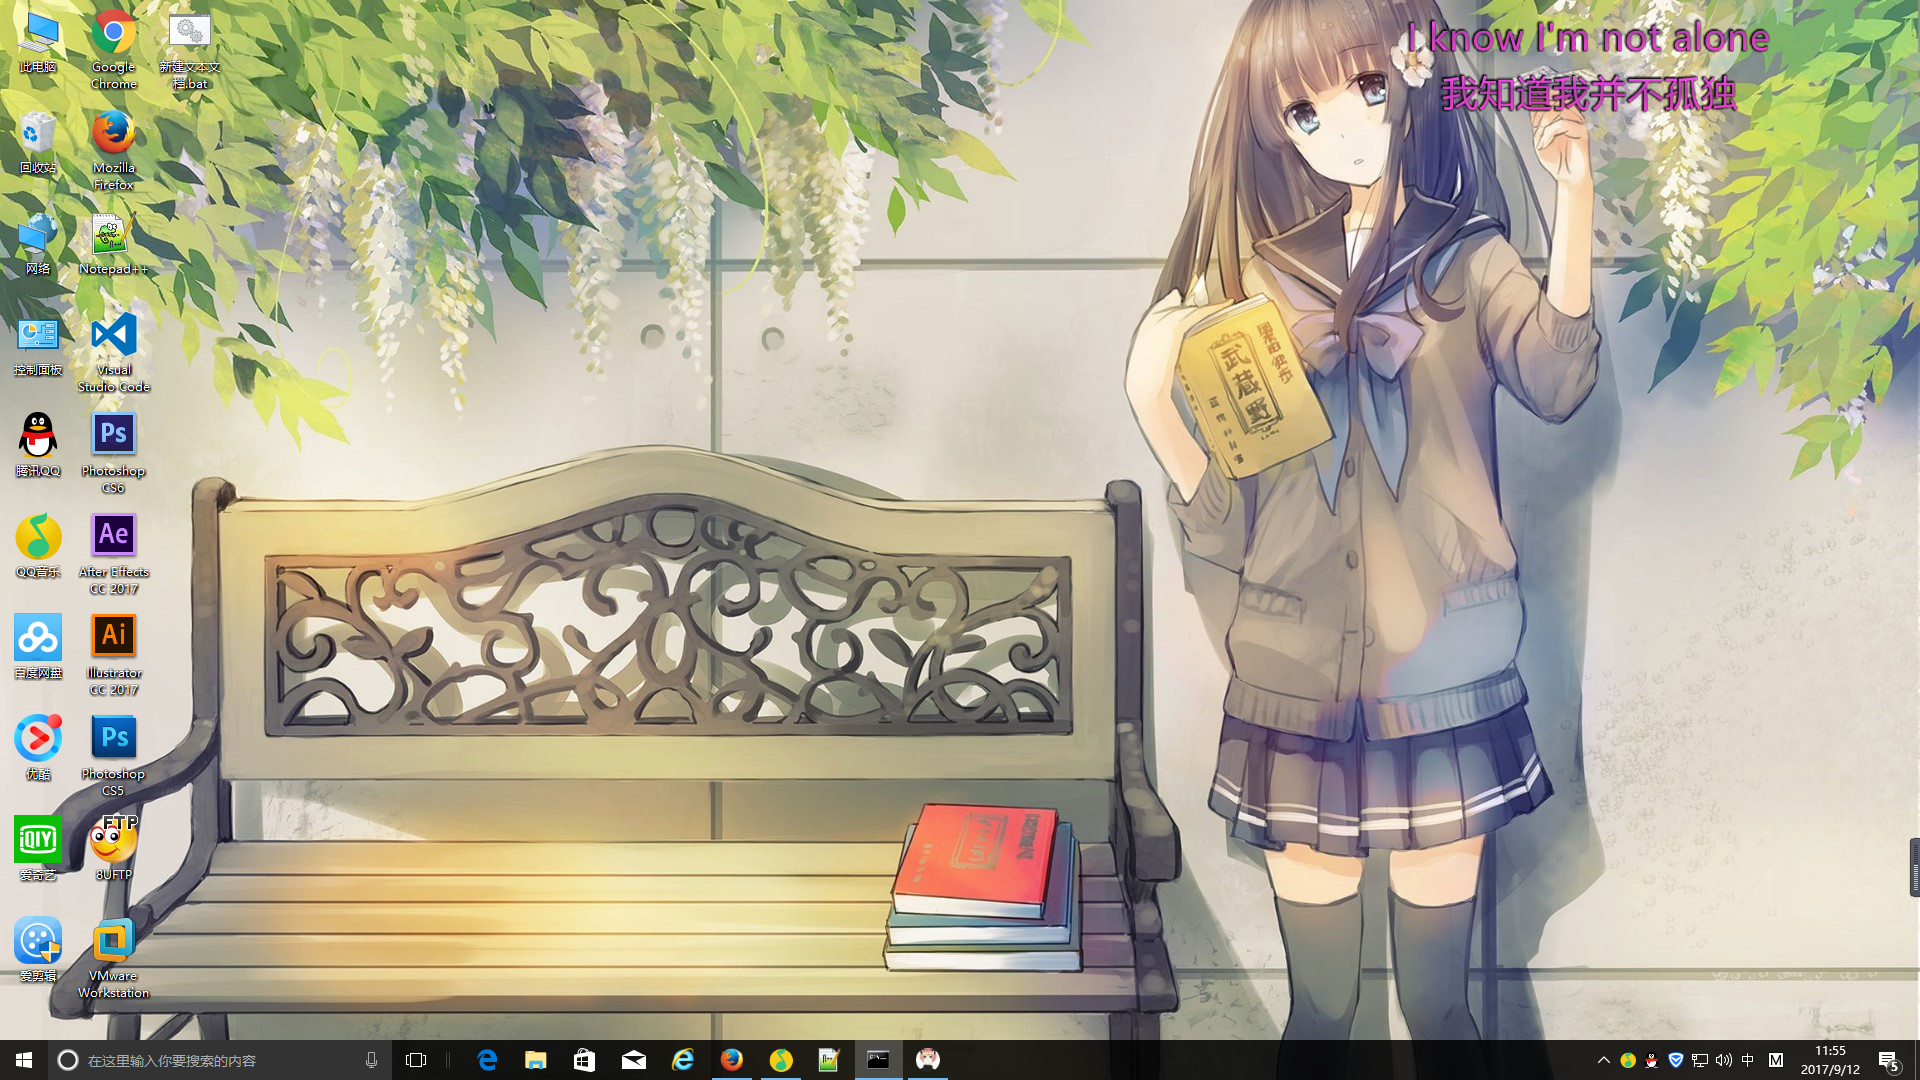Select the 百度网盘 desktop shortcut
This screenshot has width=1920, height=1080.
click(x=38, y=648)
